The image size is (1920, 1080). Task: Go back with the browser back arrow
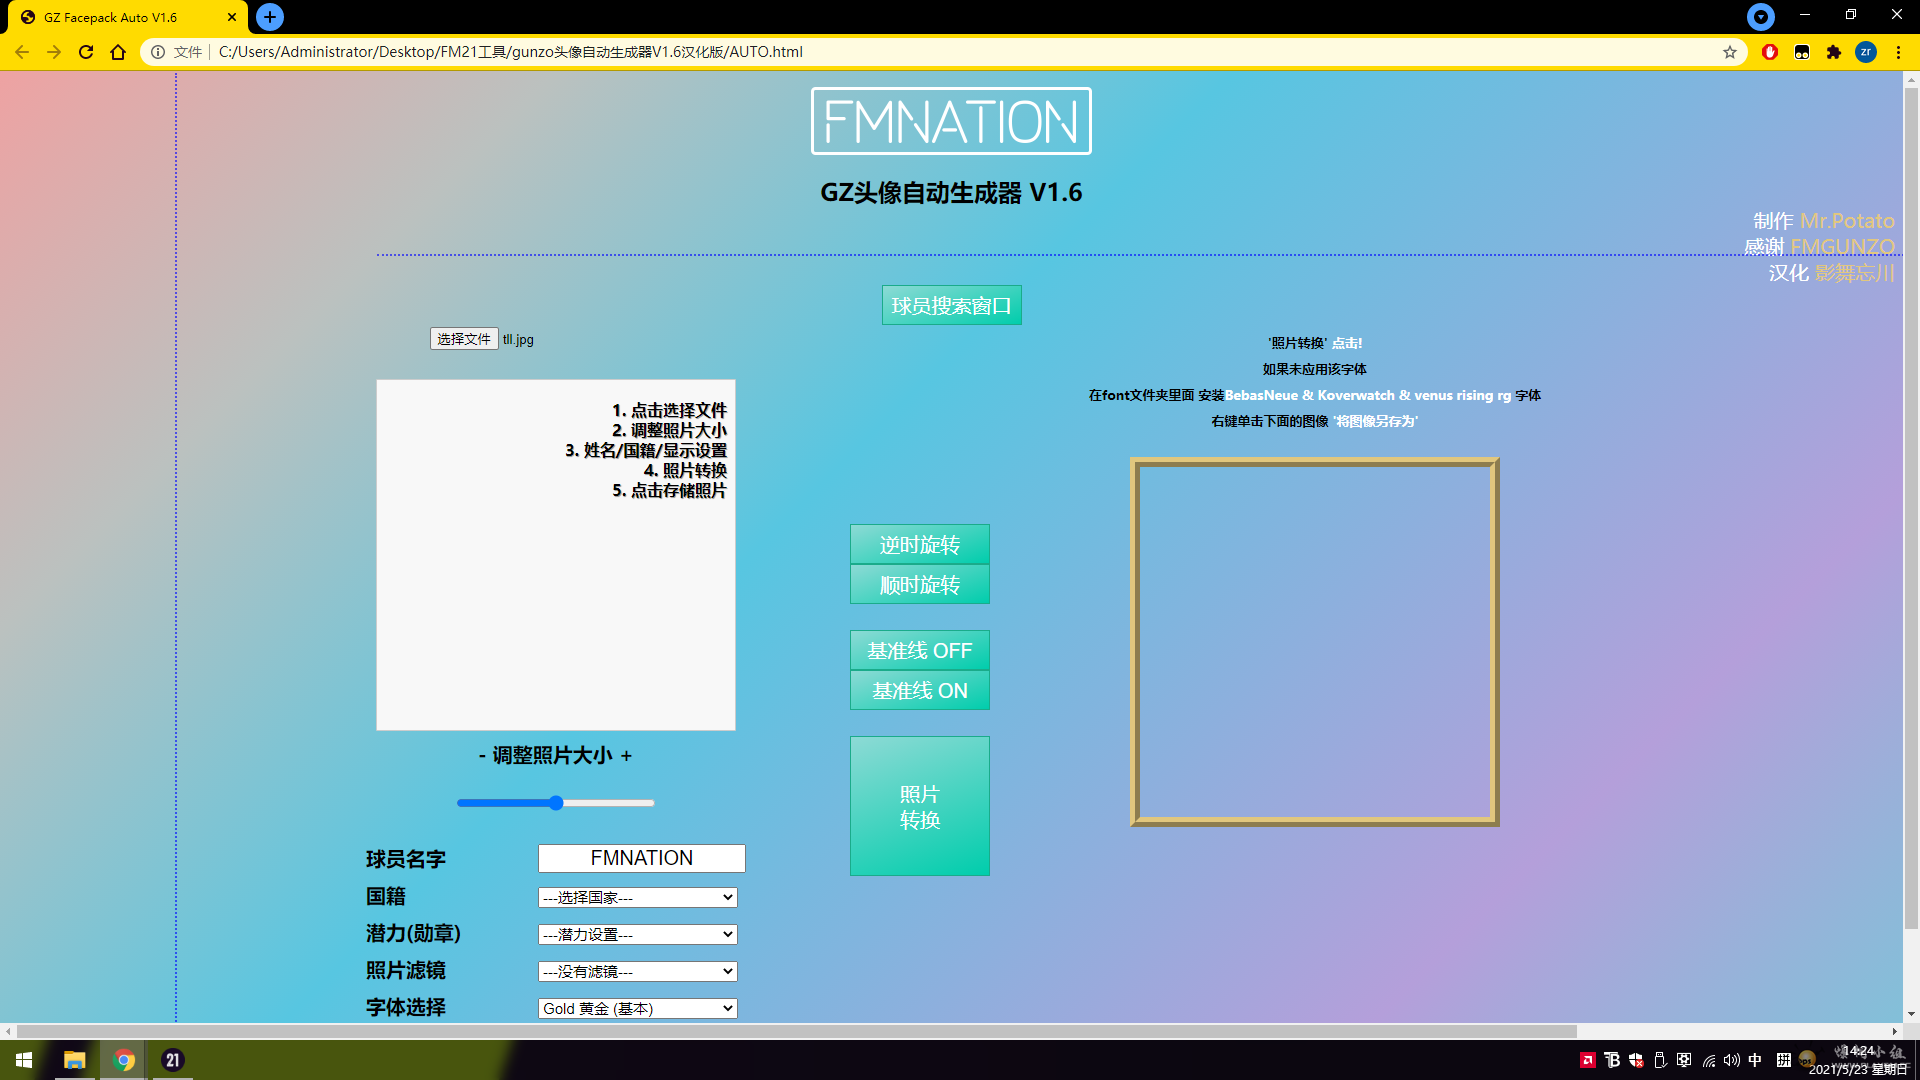pyautogui.click(x=22, y=52)
